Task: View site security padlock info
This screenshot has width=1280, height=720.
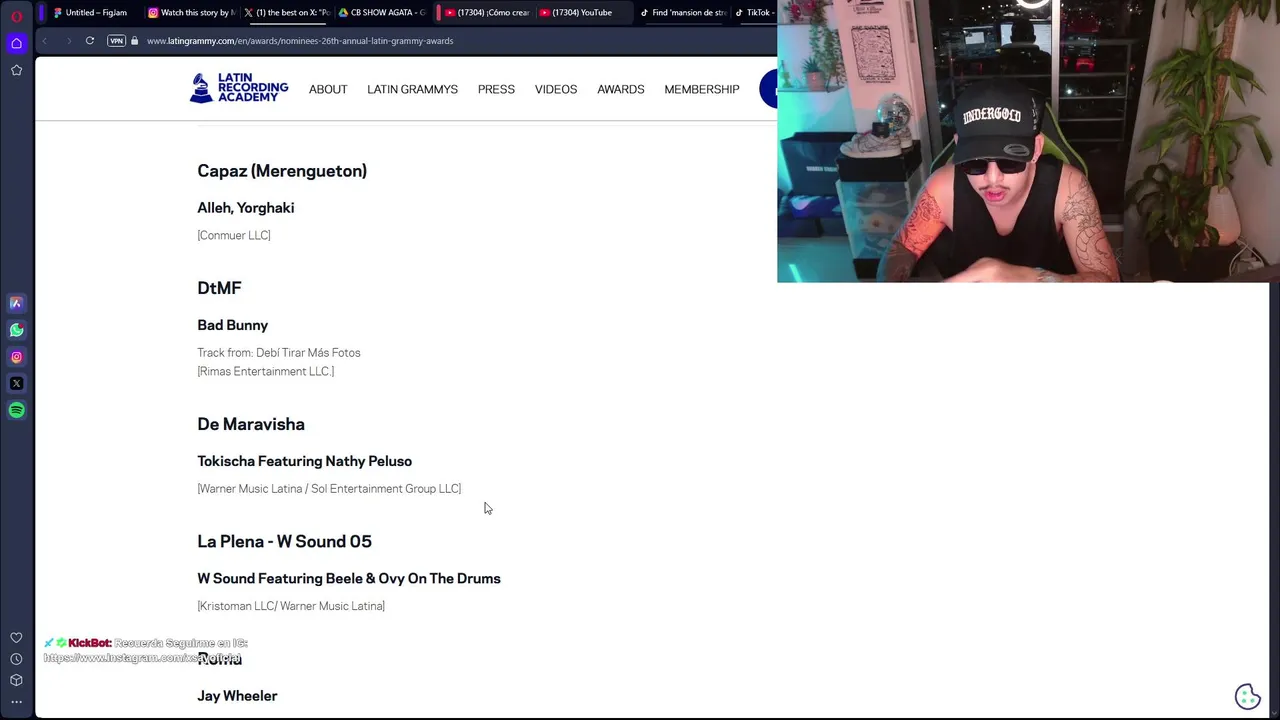Action: pos(135,41)
